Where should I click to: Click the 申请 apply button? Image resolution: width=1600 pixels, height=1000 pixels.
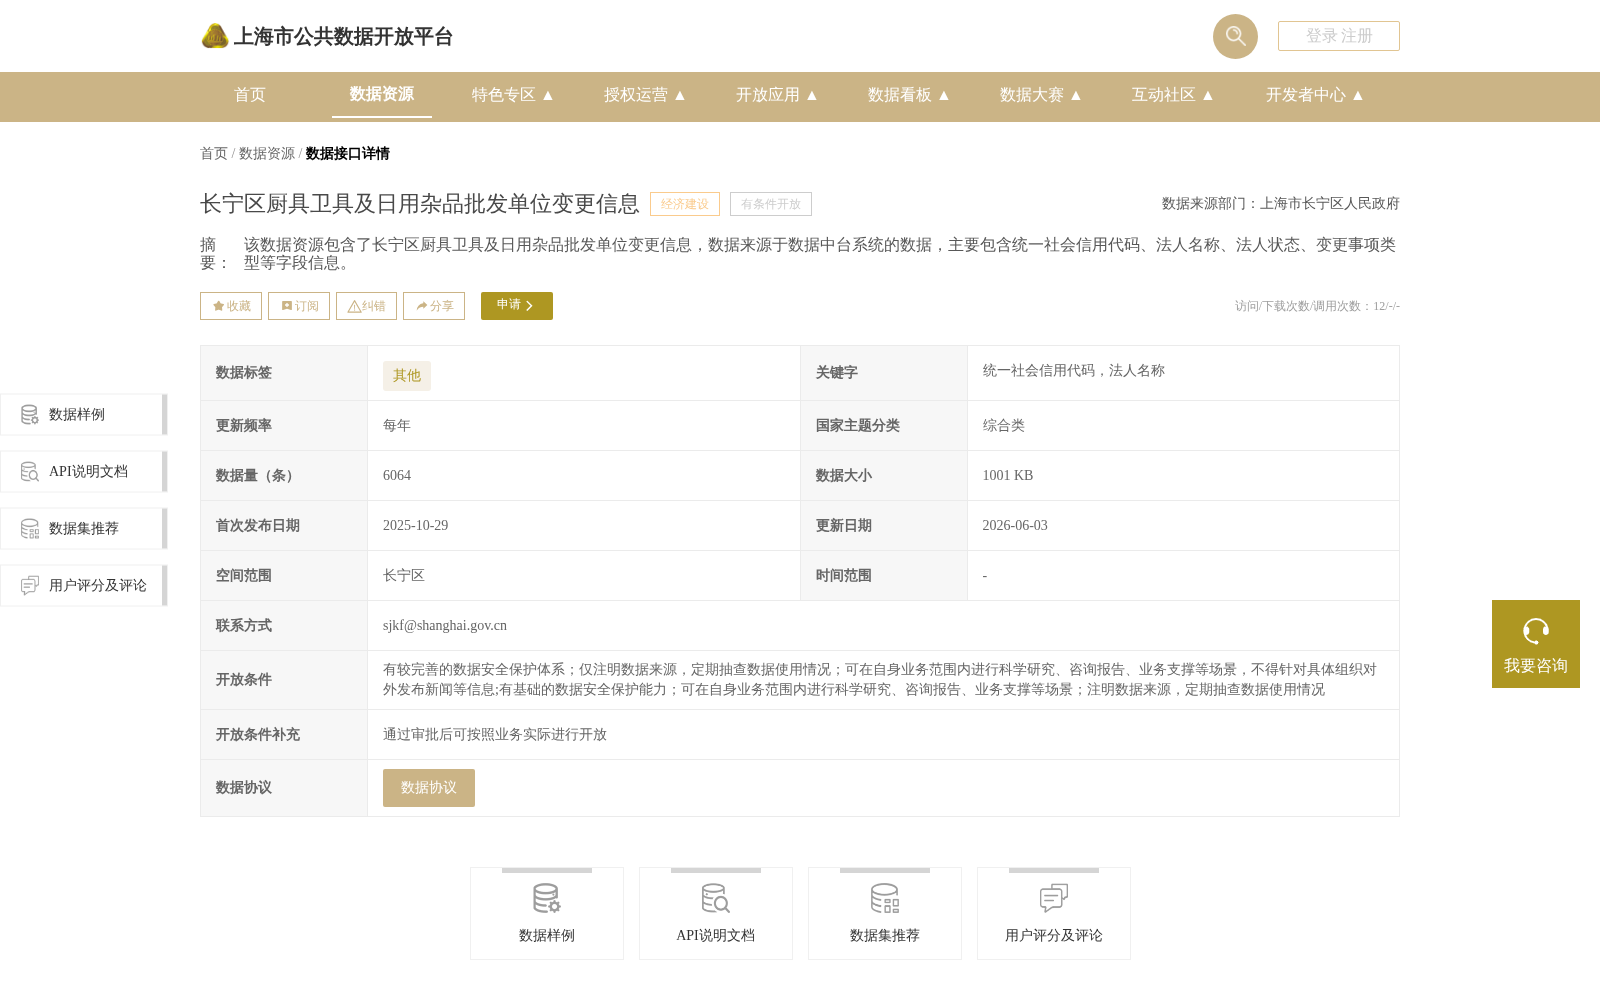517,306
